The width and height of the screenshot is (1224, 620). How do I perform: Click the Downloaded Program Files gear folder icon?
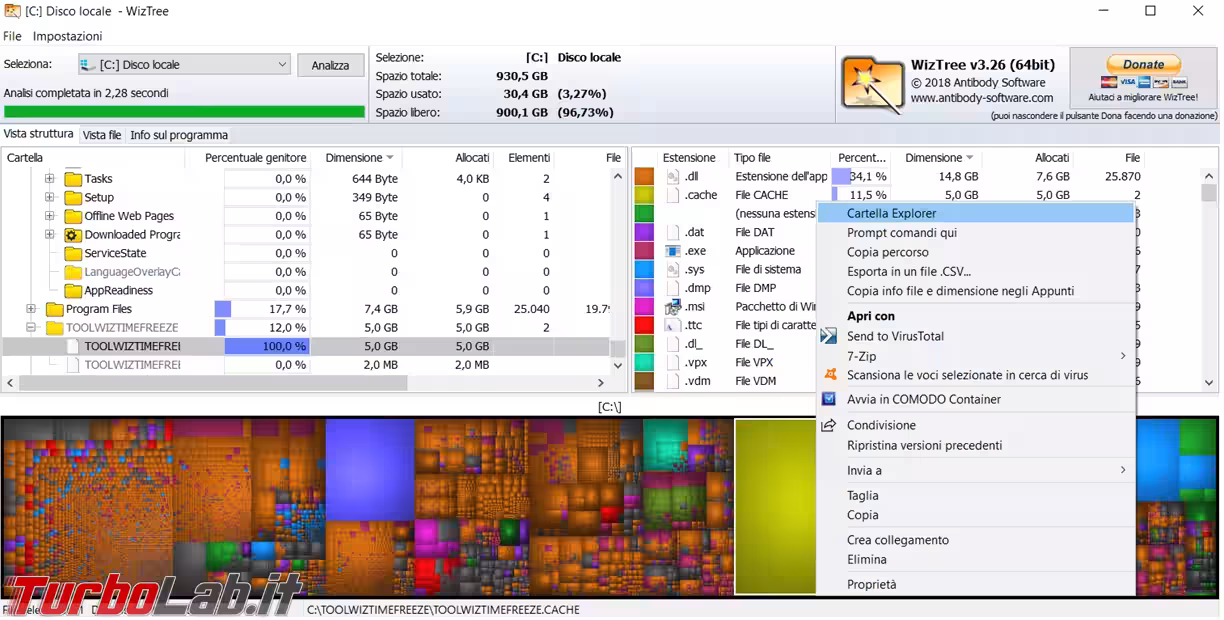[72, 235]
